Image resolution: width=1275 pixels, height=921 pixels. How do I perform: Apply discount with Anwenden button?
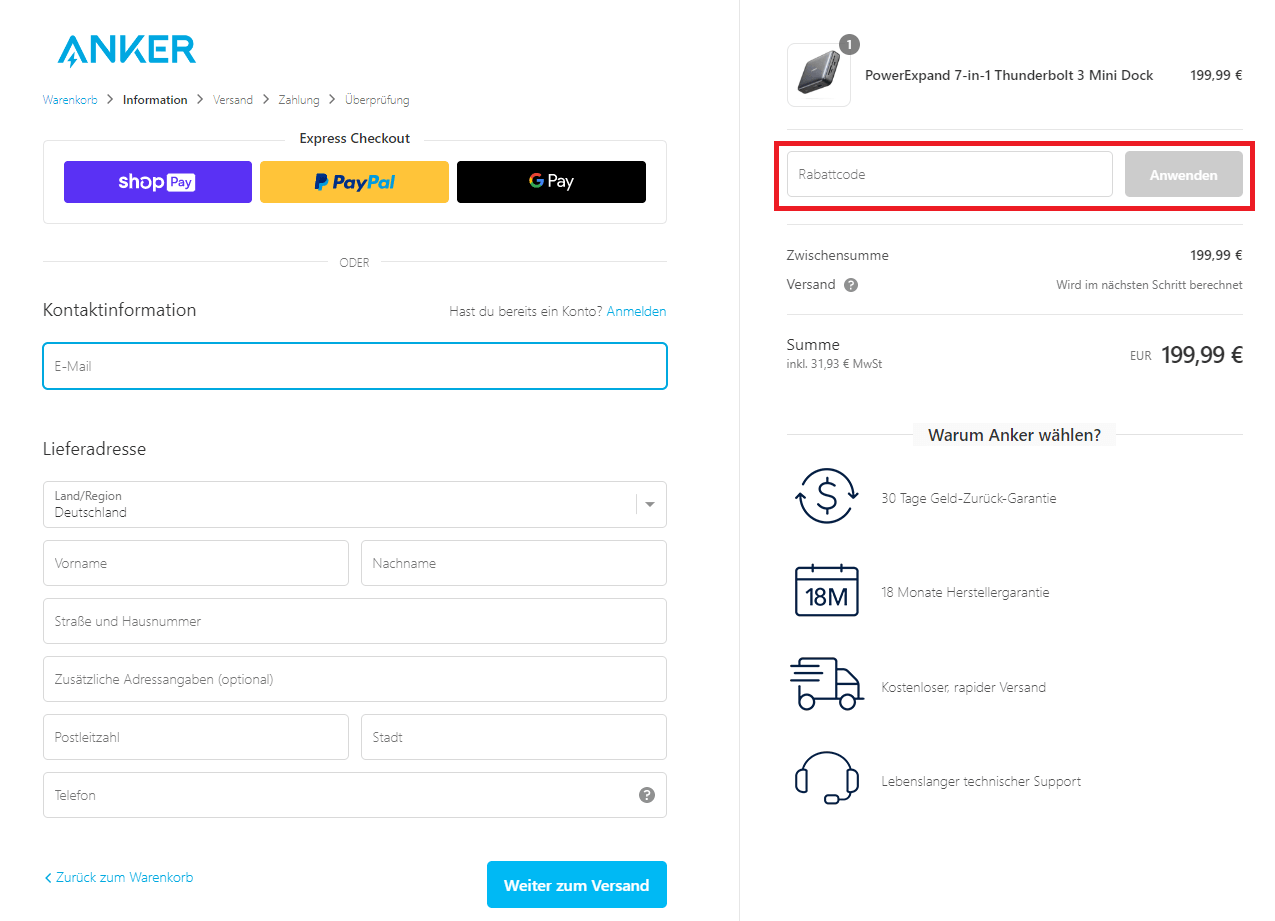1184,175
